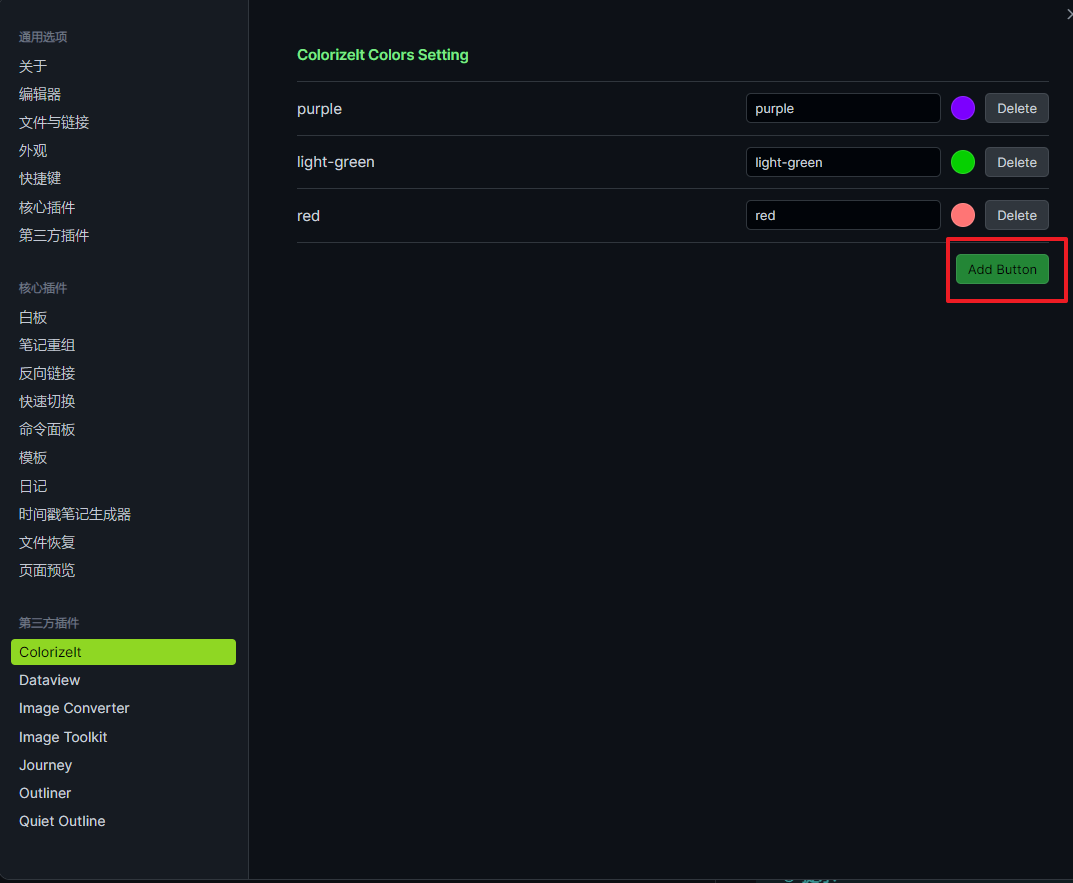Select the 第三方插件 general option
This screenshot has height=883, width=1073.
[x=54, y=235]
